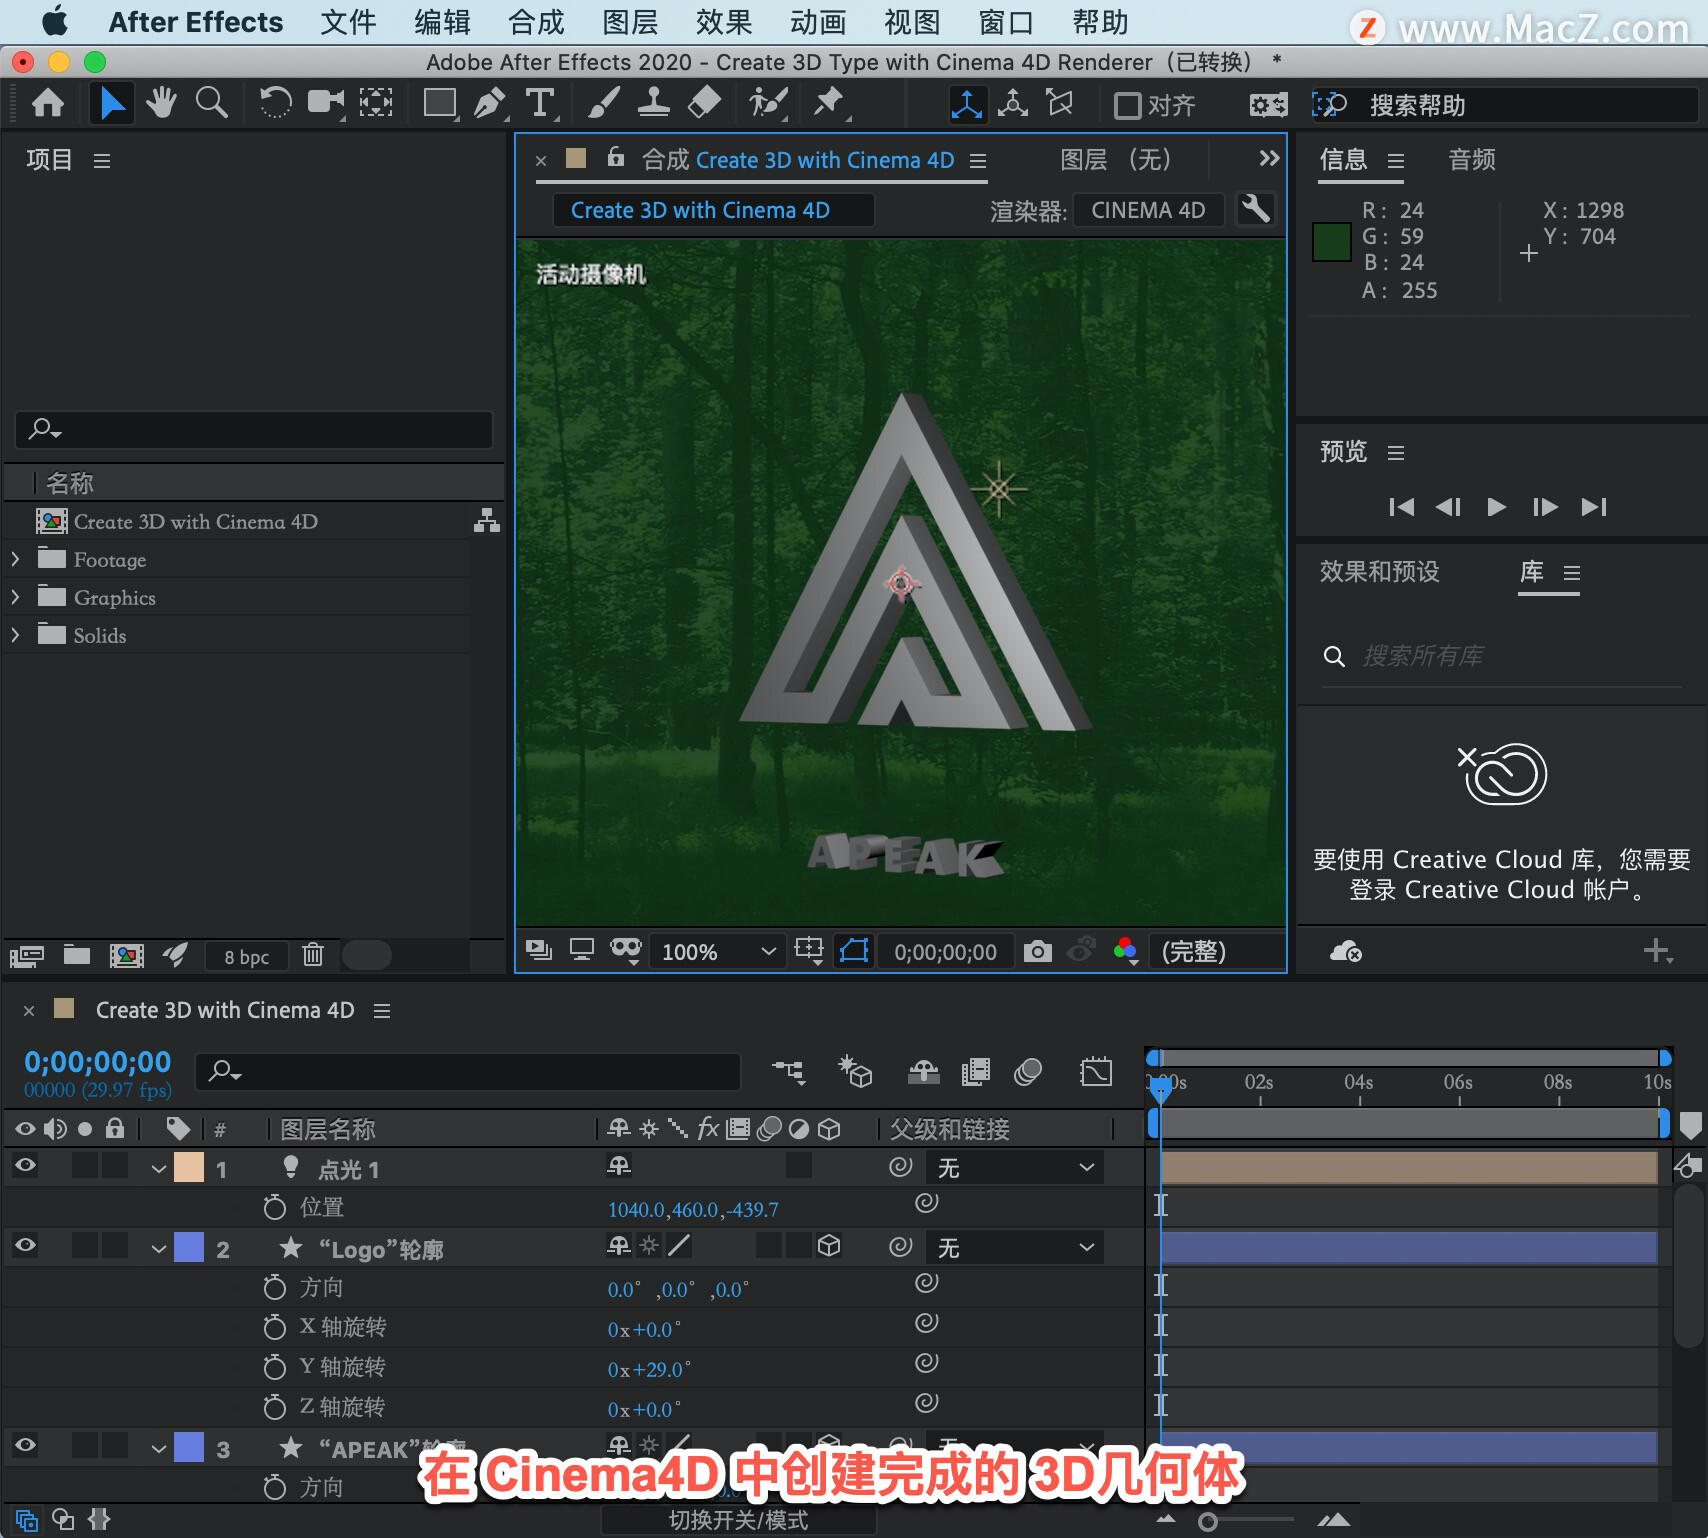The height and width of the screenshot is (1538, 1708).
Task: Click the 点光 1 layer label color swatch
Action: (x=189, y=1168)
